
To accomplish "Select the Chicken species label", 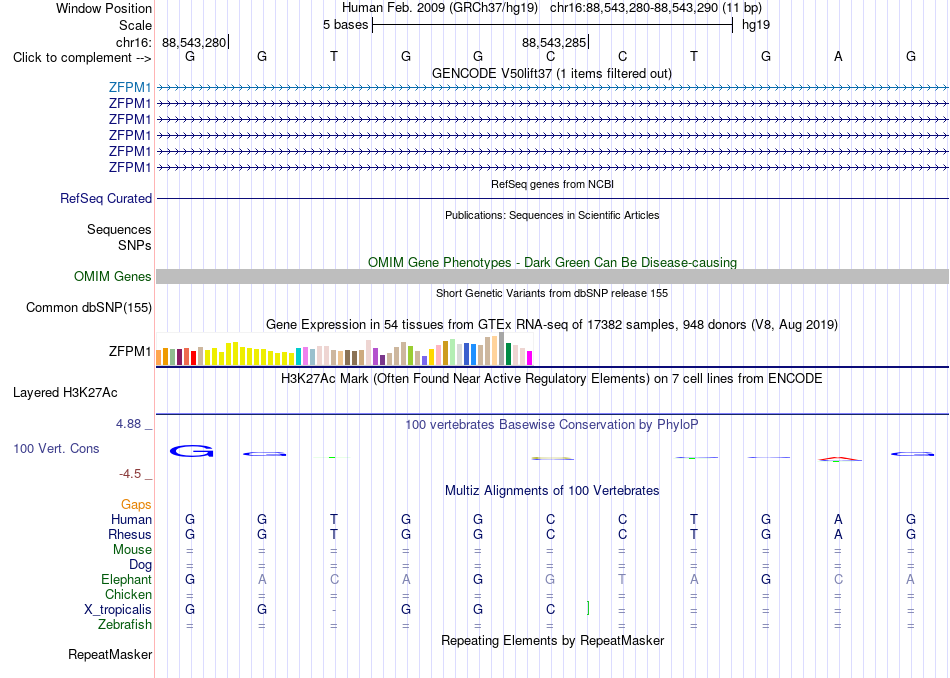I will click(x=128, y=594).
